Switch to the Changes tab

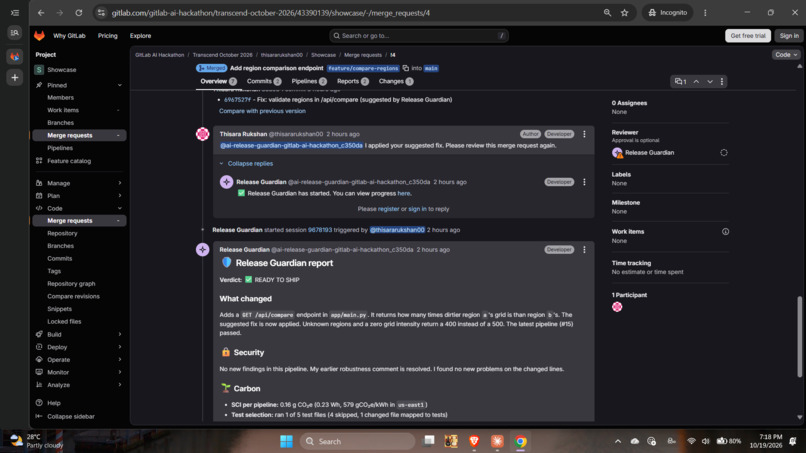[396, 81]
